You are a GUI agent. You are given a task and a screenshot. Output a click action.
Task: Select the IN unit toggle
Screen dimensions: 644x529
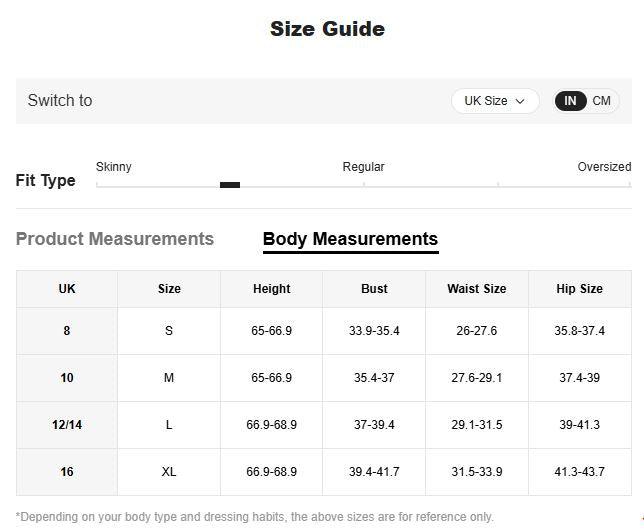pyautogui.click(x=570, y=101)
